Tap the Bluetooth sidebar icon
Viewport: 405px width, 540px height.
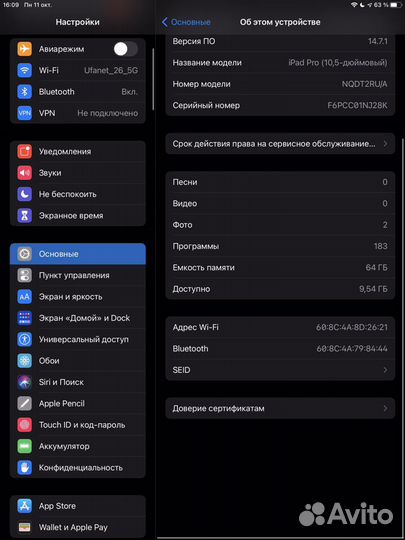click(24, 92)
